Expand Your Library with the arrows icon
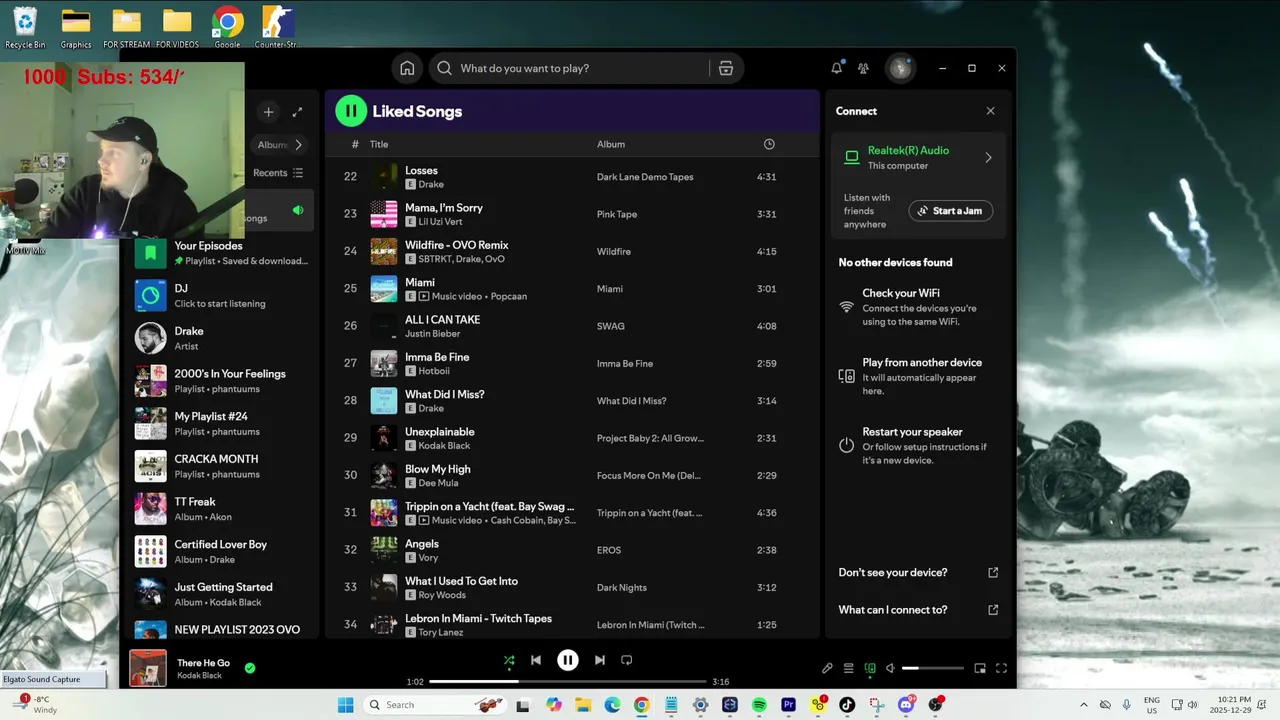The height and width of the screenshot is (720, 1280). point(297,112)
